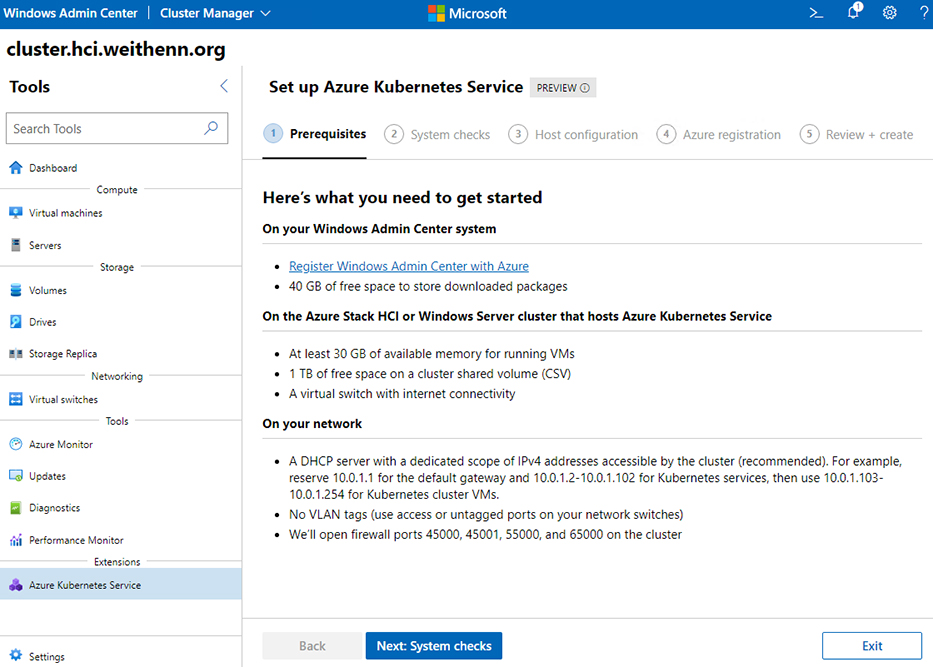Viewport: 933px width, 667px height.
Task: Click 'A virtual switch with internet connectivity' bullet
Action: tap(402, 394)
